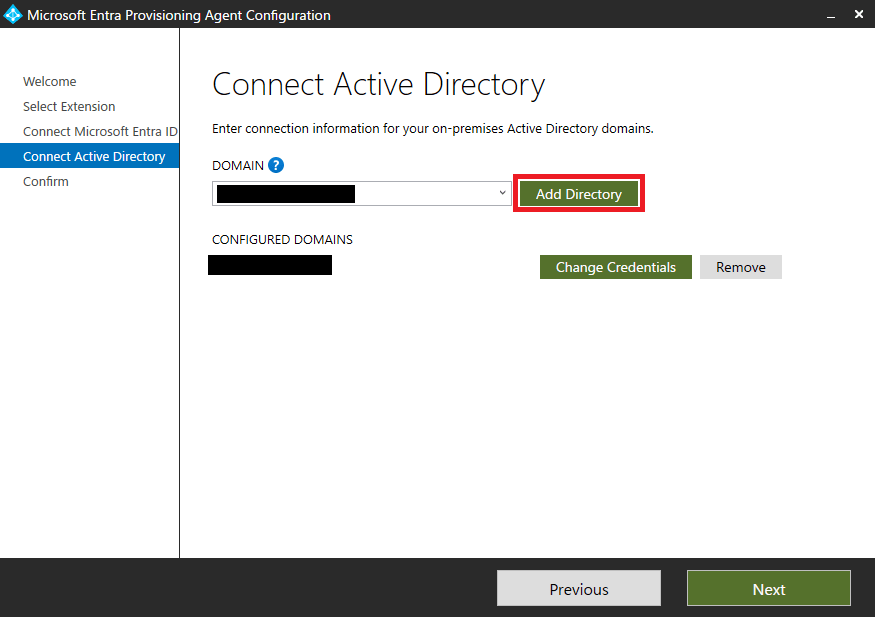Screen dimensions: 875x617
Task: Select the Welcome step in sidebar
Action: (50, 81)
